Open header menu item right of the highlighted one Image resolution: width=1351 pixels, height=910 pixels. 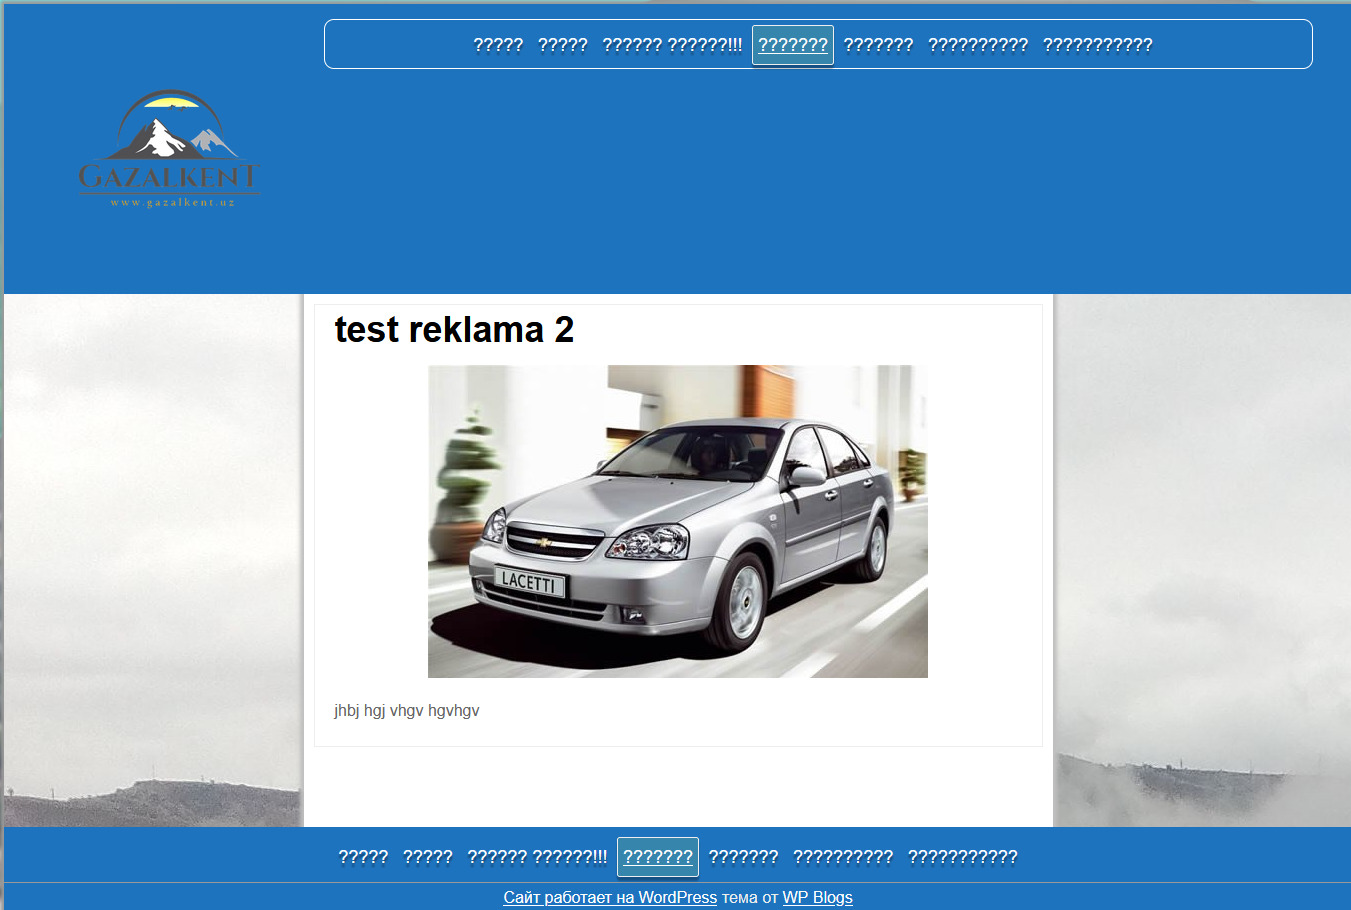(878, 45)
